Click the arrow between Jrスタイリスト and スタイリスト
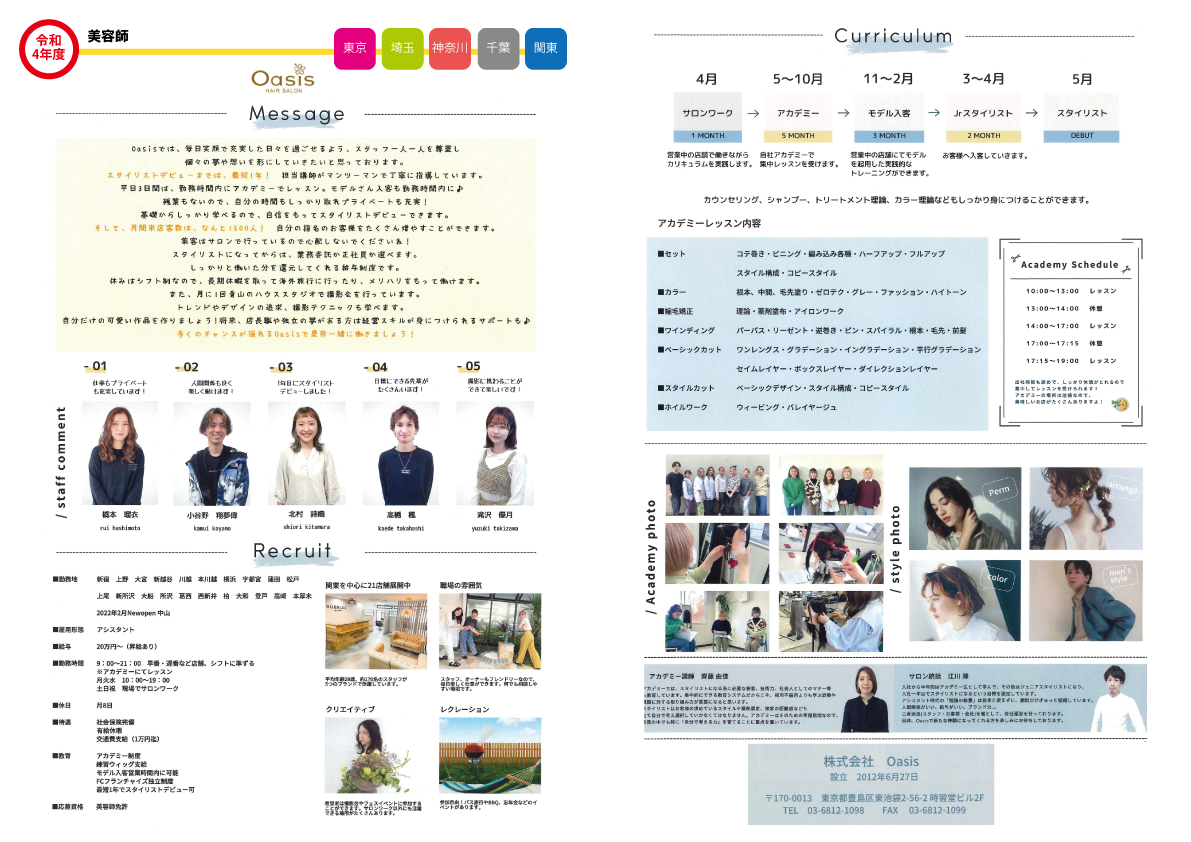This screenshot has height=842, width=1191. (x=1031, y=113)
